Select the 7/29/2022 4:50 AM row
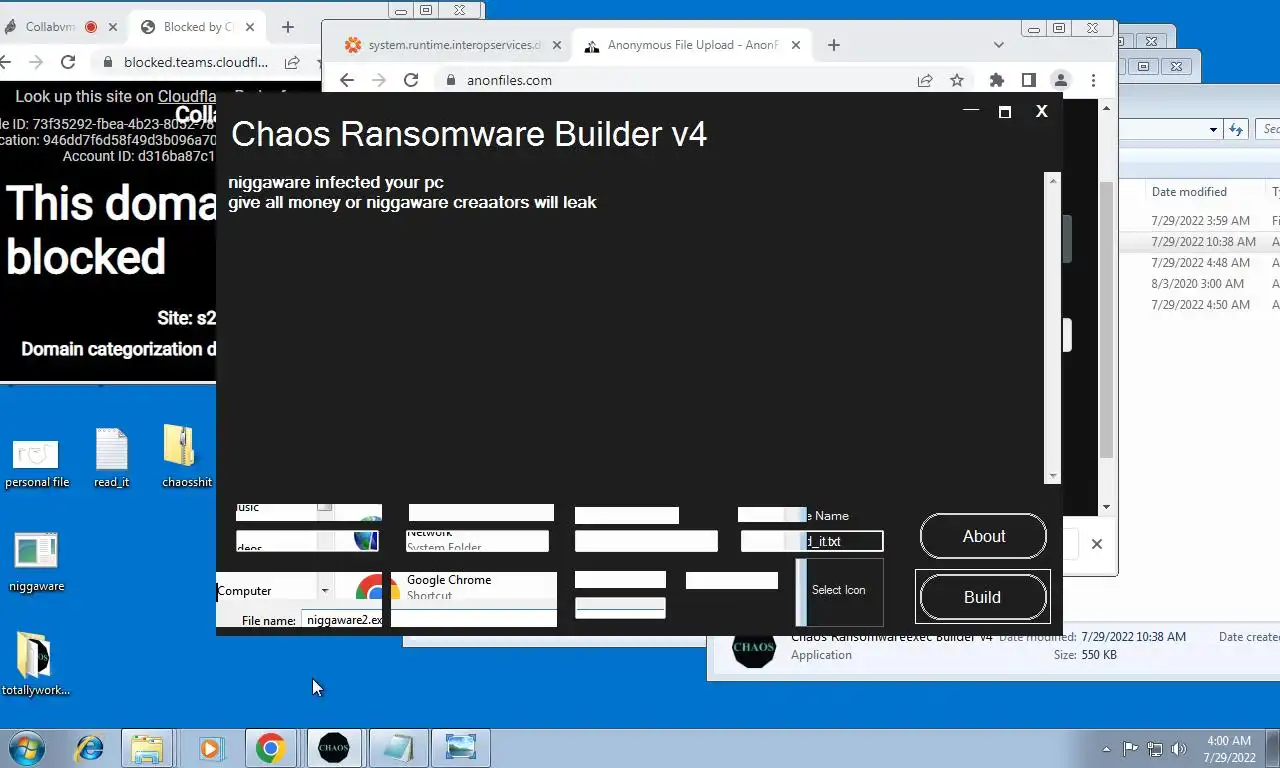 tap(1200, 304)
